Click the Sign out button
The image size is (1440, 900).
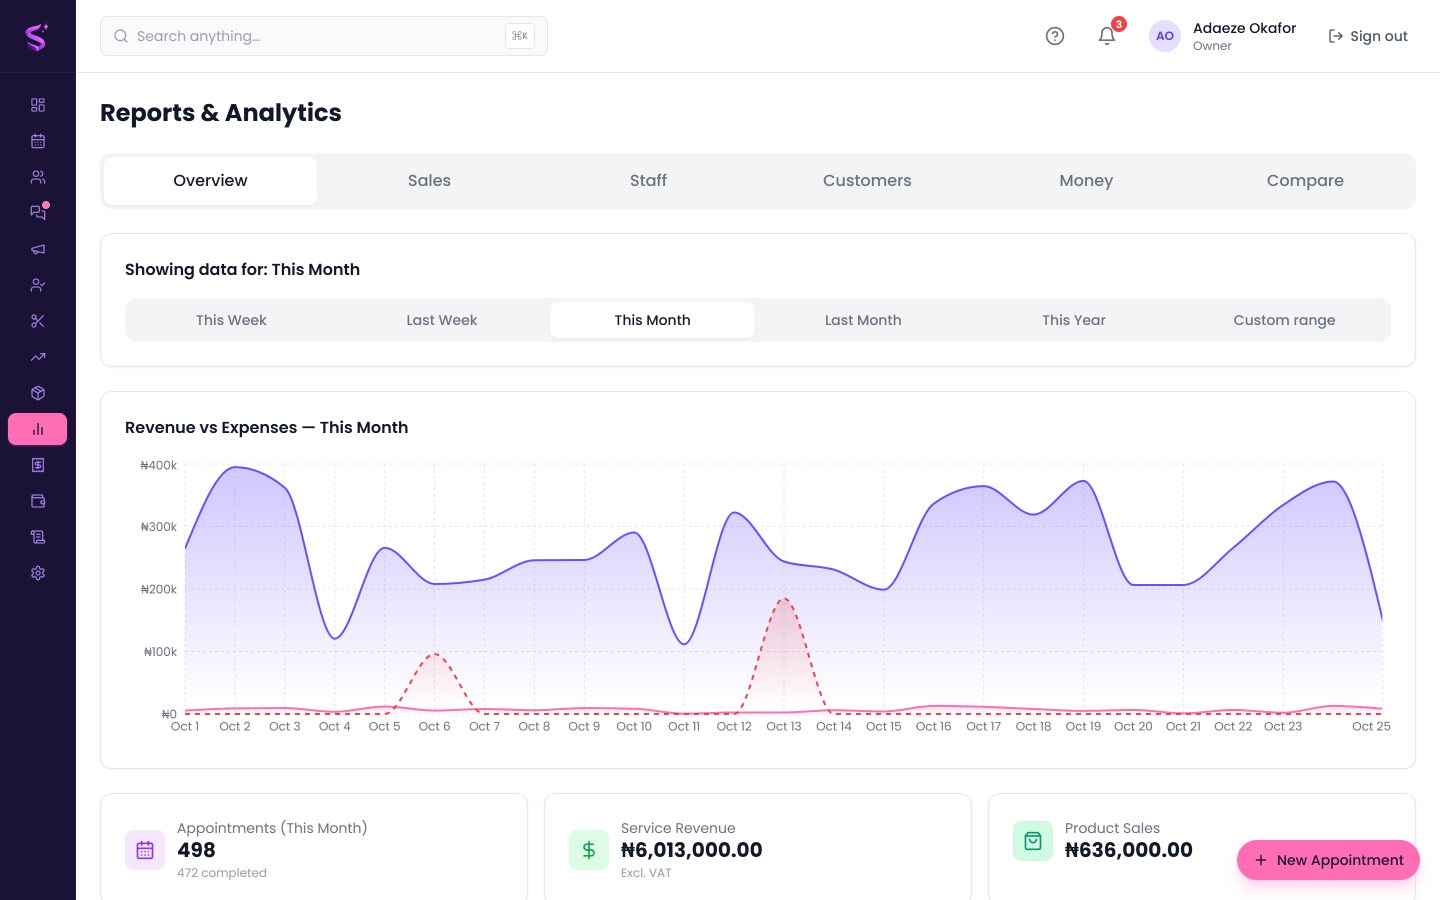[x=1368, y=36]
